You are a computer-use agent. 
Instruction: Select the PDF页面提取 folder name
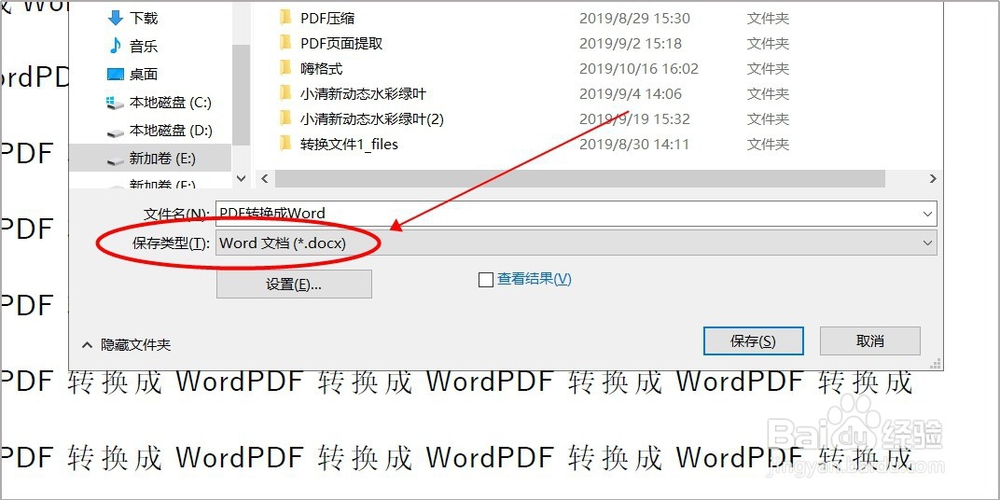(341, 43)
